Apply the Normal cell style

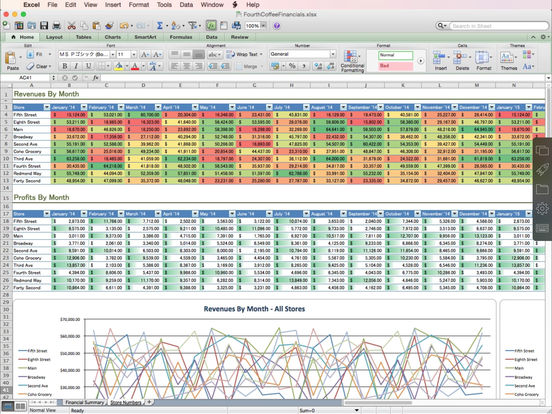[395, 55]
